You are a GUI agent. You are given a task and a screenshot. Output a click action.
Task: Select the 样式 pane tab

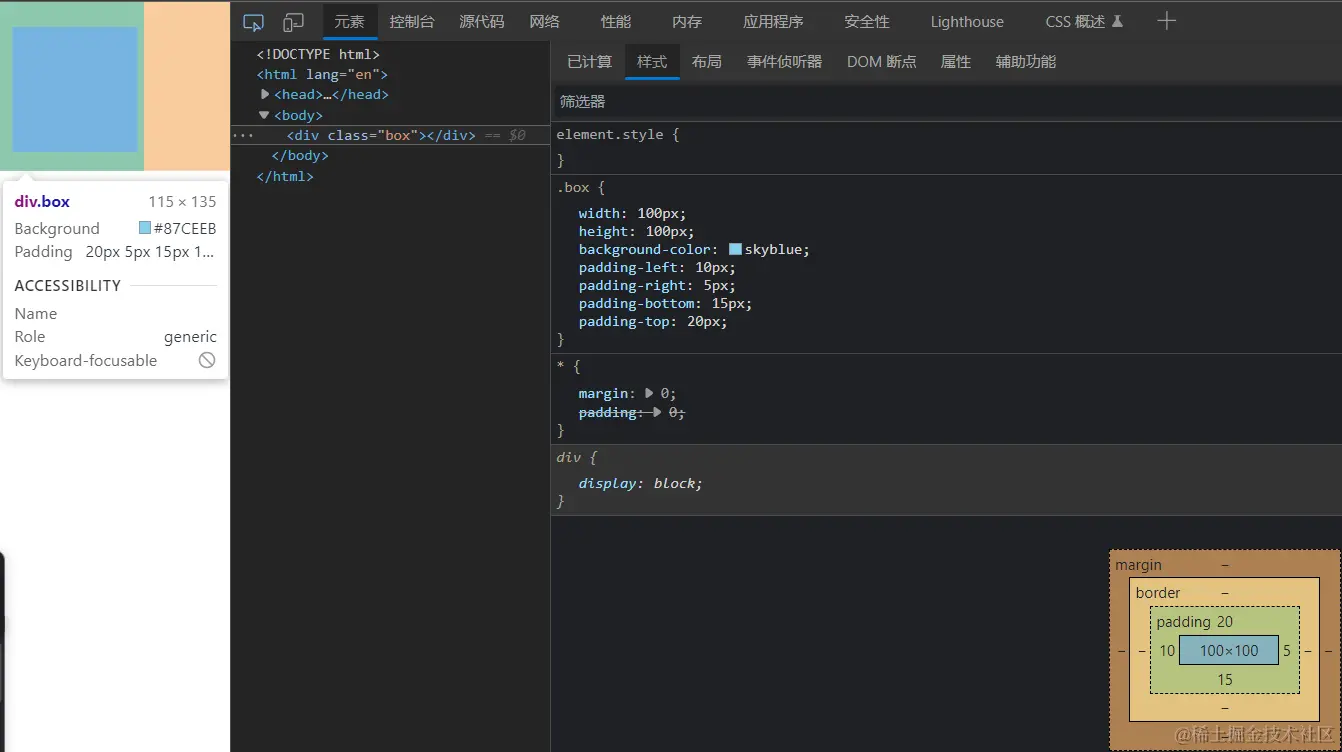tap(652, 62)
